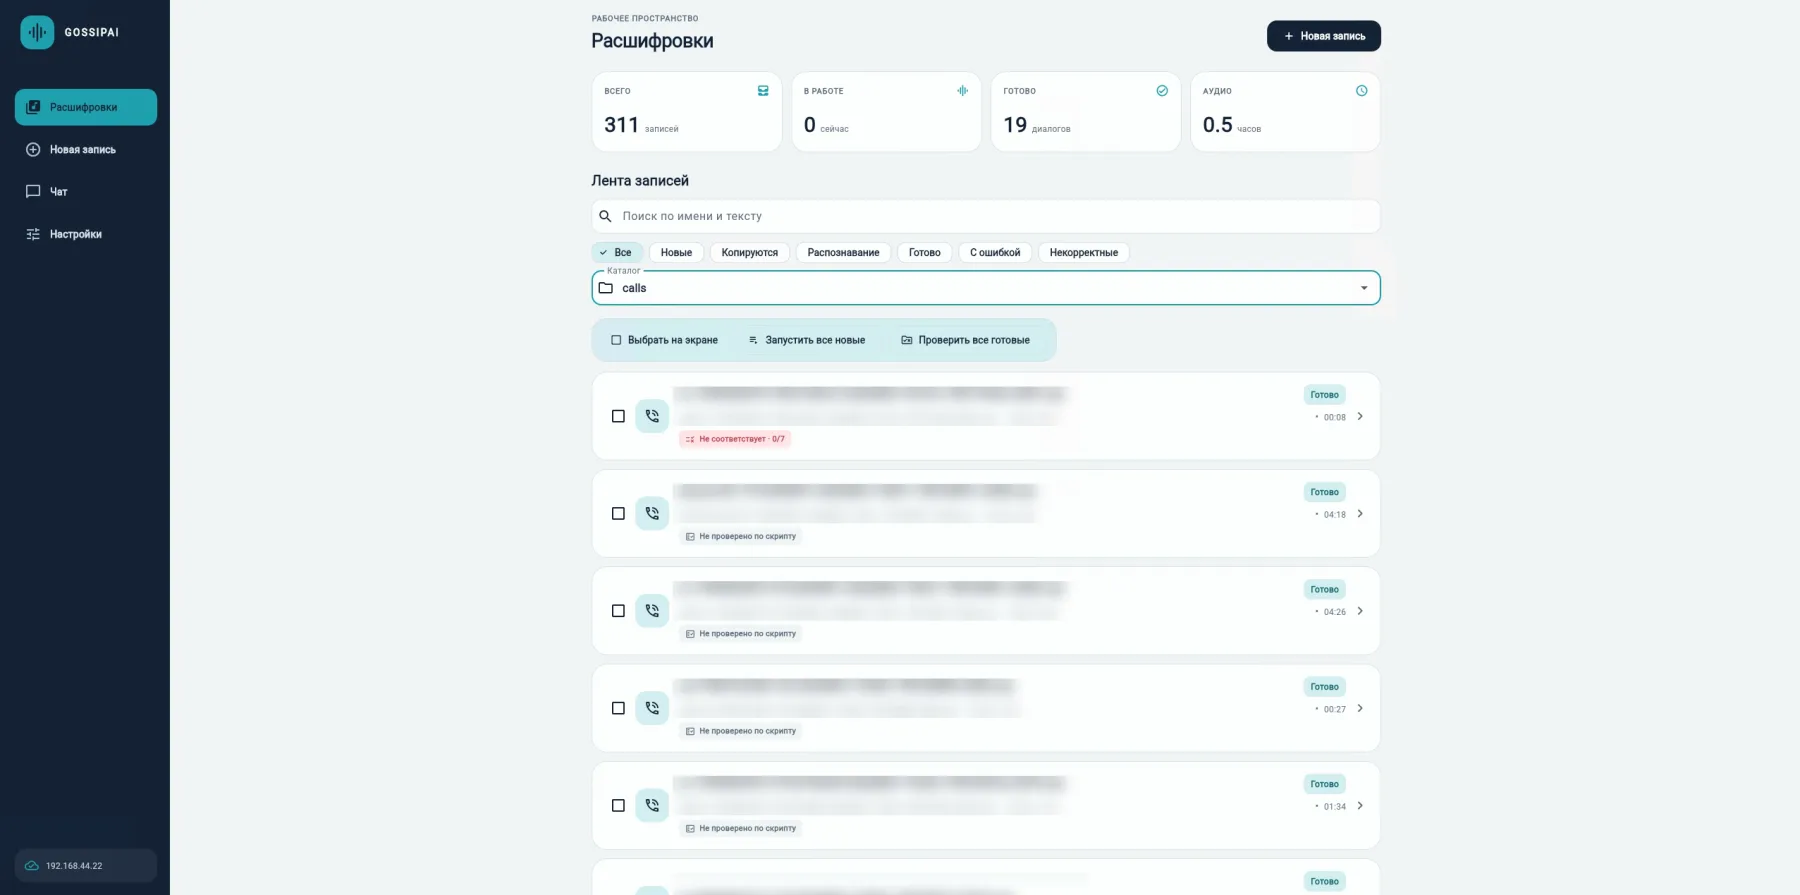Click the 01:34 duration label
This screenshot has width=1800, height=895.
pos(1335,806)
